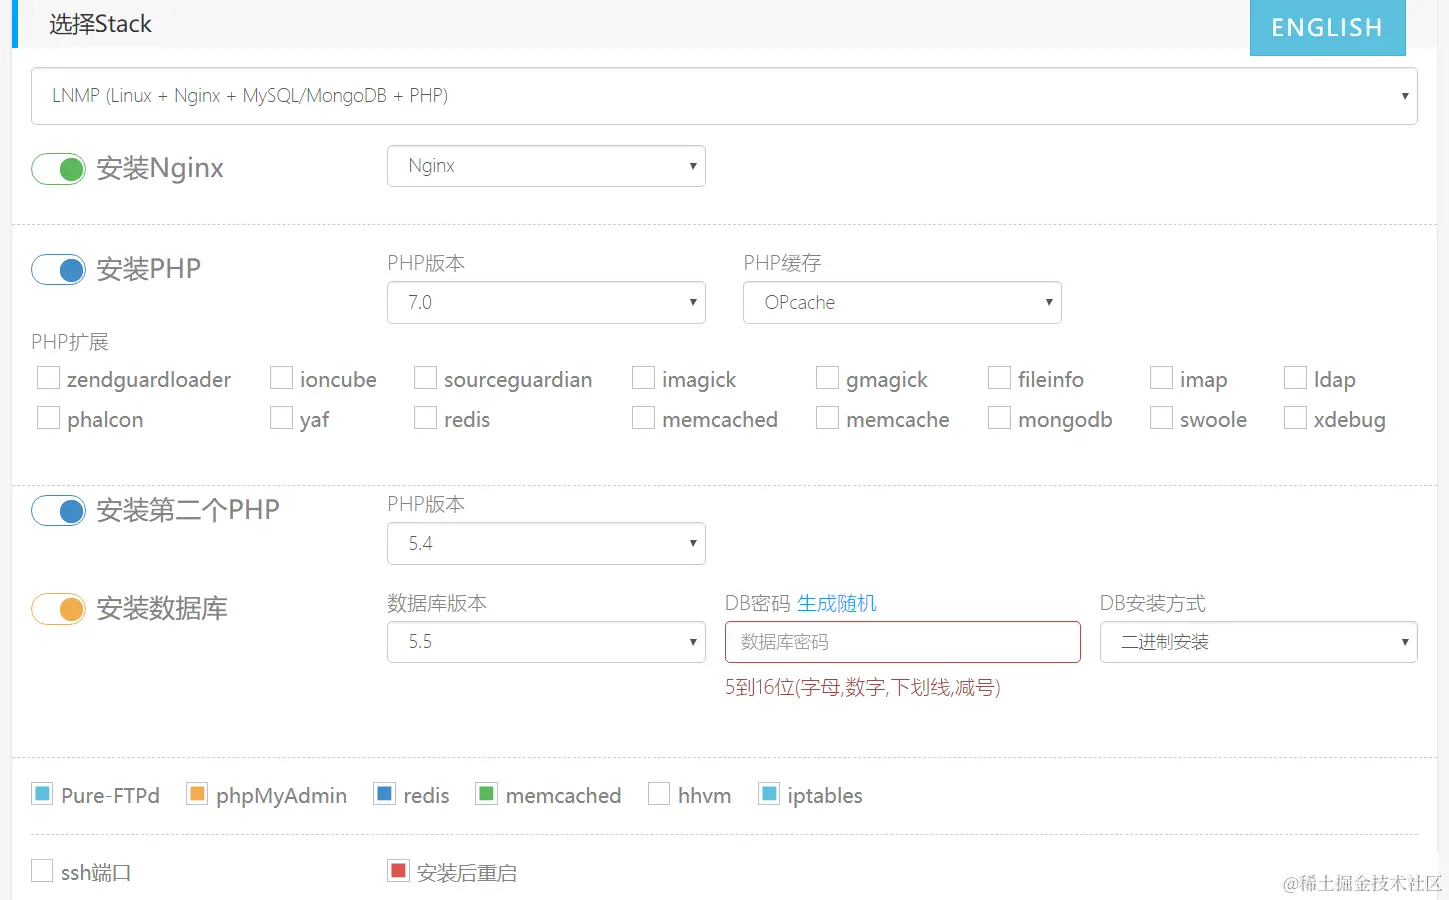Check the swoole extension
The width and height of the screenshot is (1449, 900).
click(1161, 417)
